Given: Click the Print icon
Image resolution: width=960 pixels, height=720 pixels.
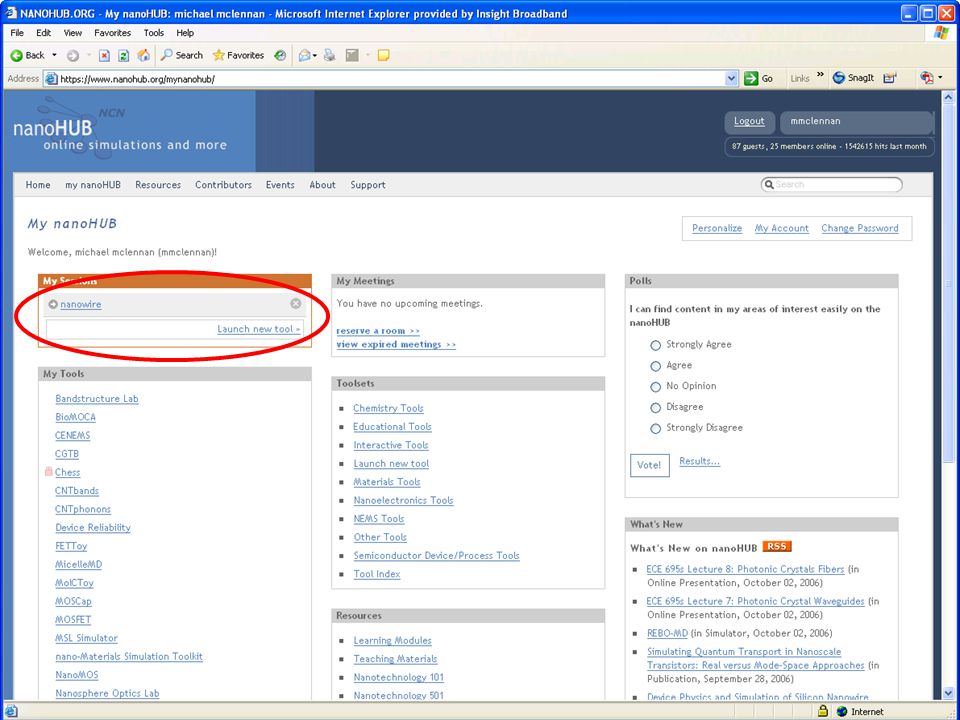Looking at the screenshot, I should coord(330,56).
